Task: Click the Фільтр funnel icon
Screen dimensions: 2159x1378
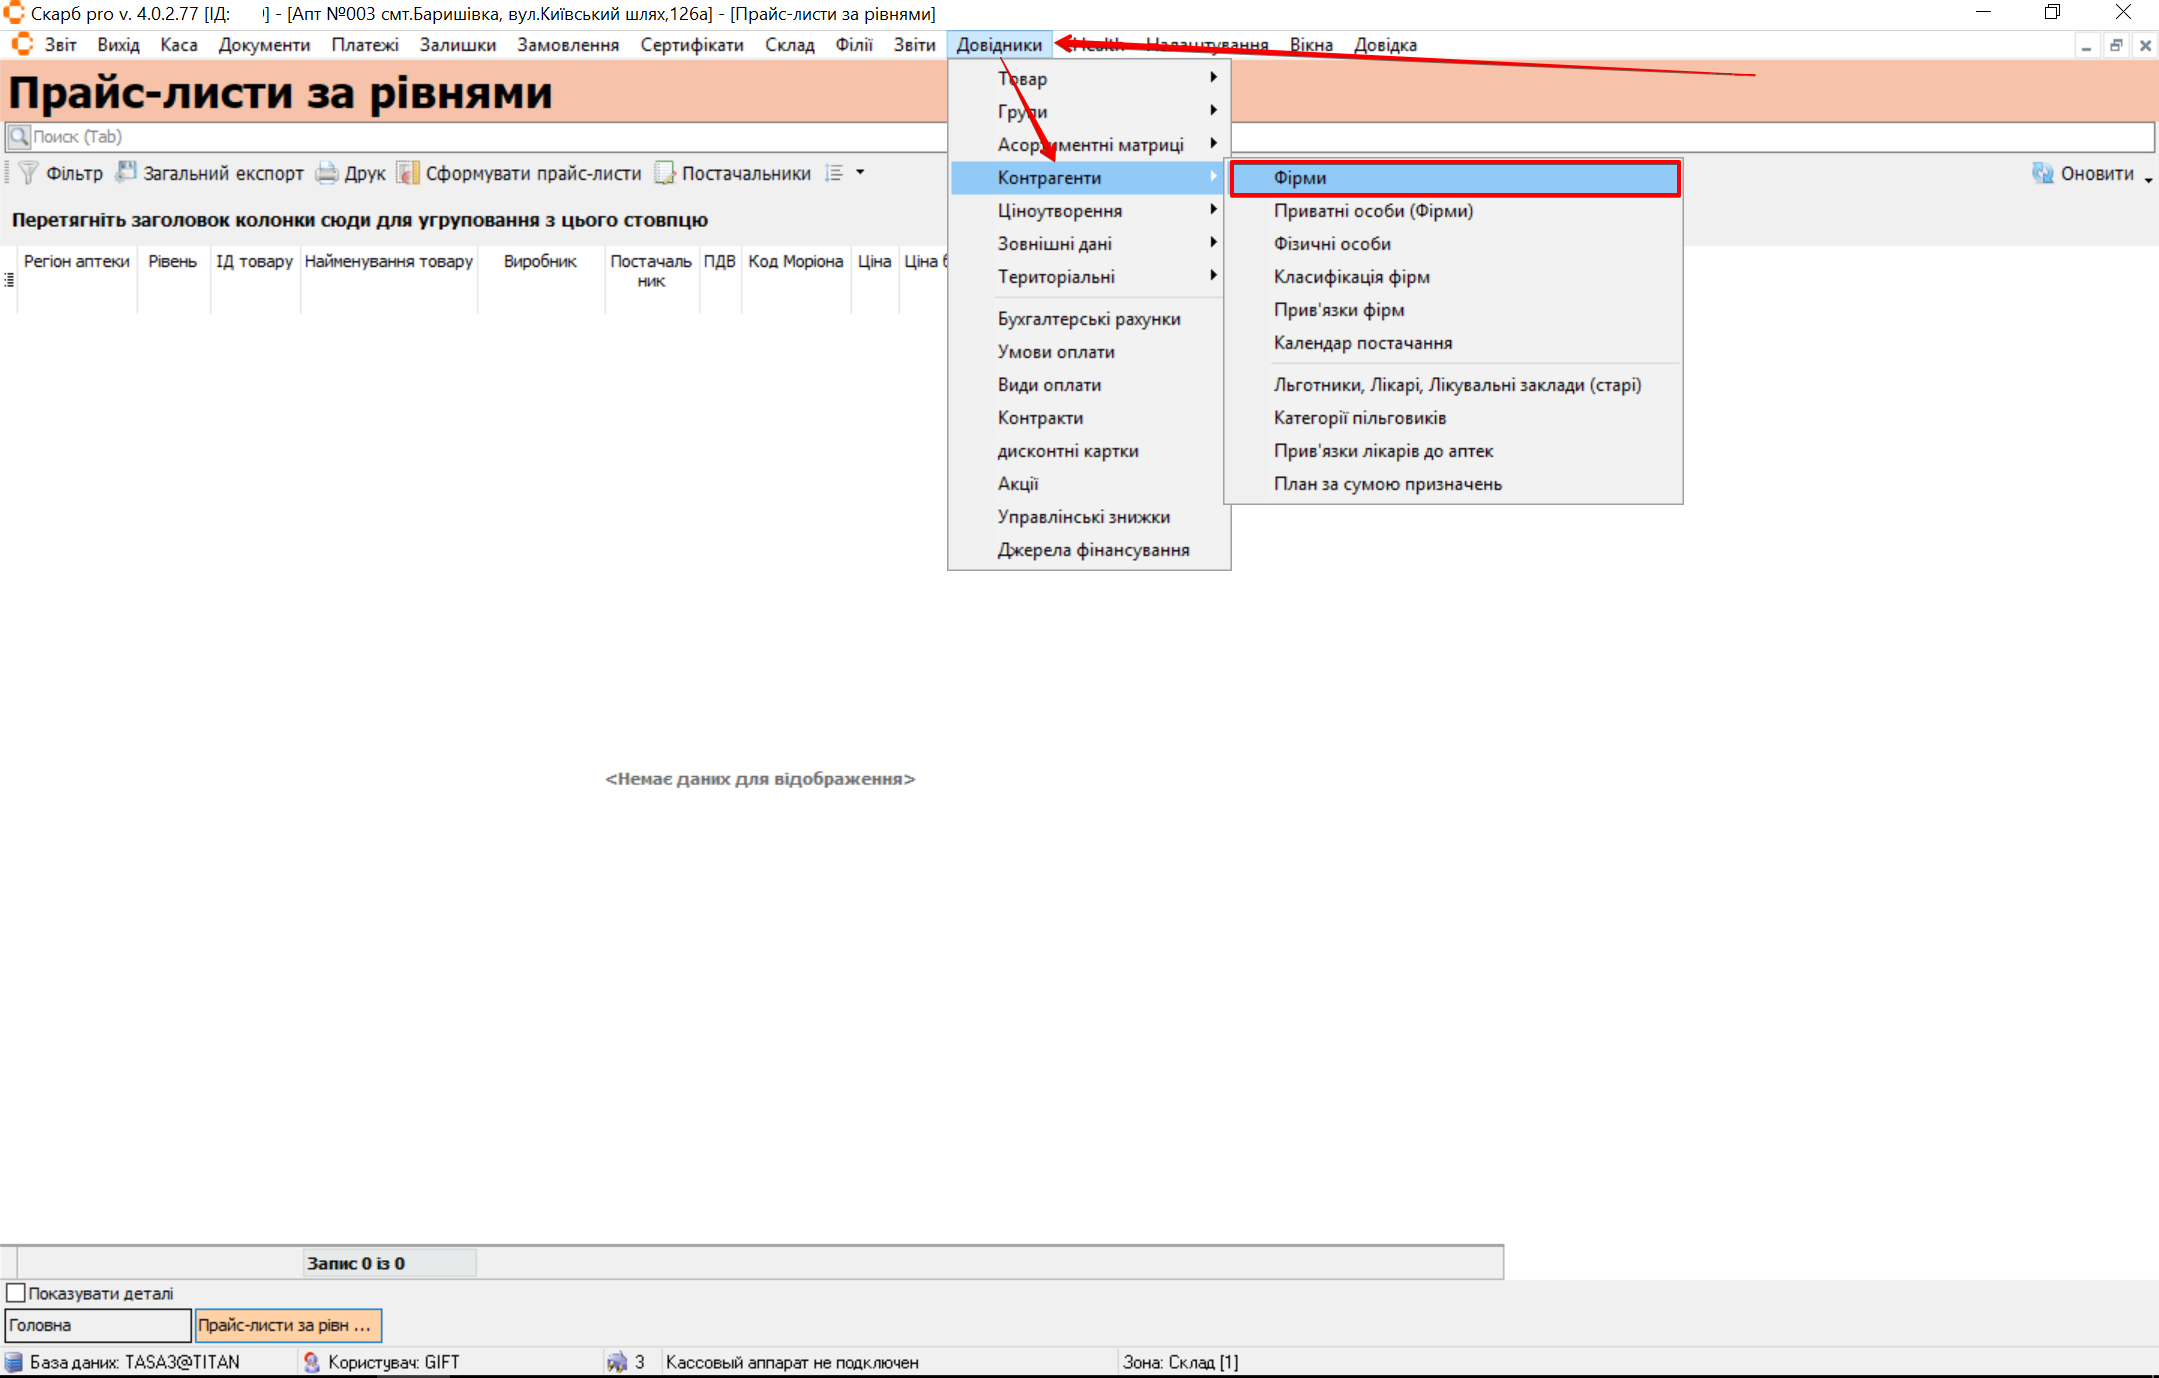Action: coord(28,173)
